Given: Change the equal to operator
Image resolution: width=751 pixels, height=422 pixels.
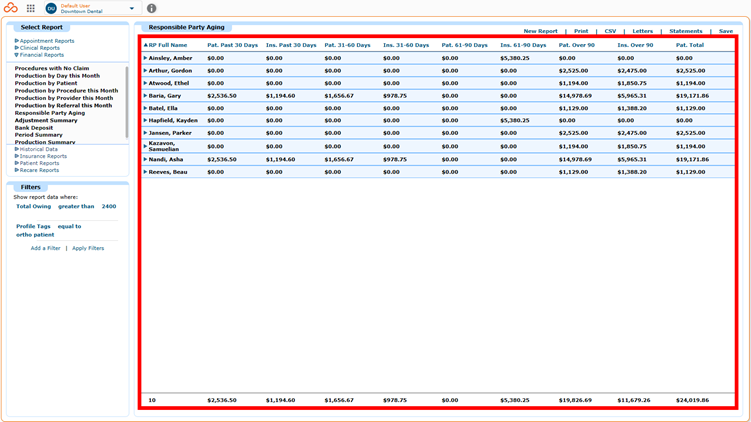Looking at the screenshot, I should [69, 227].
